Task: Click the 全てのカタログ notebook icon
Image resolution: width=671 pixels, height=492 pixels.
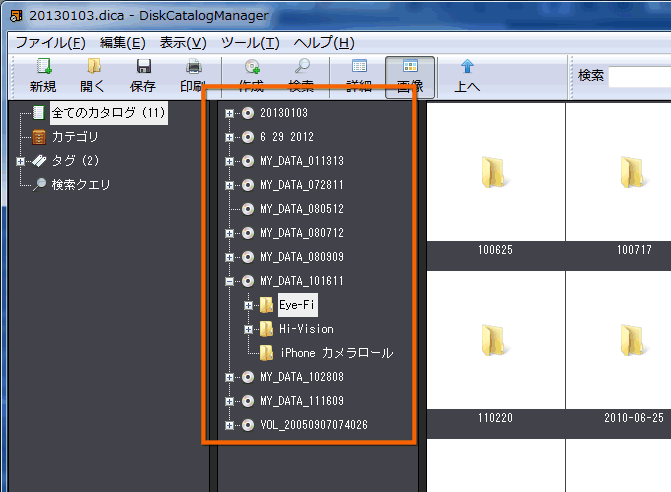Action: tap(39, 113)
